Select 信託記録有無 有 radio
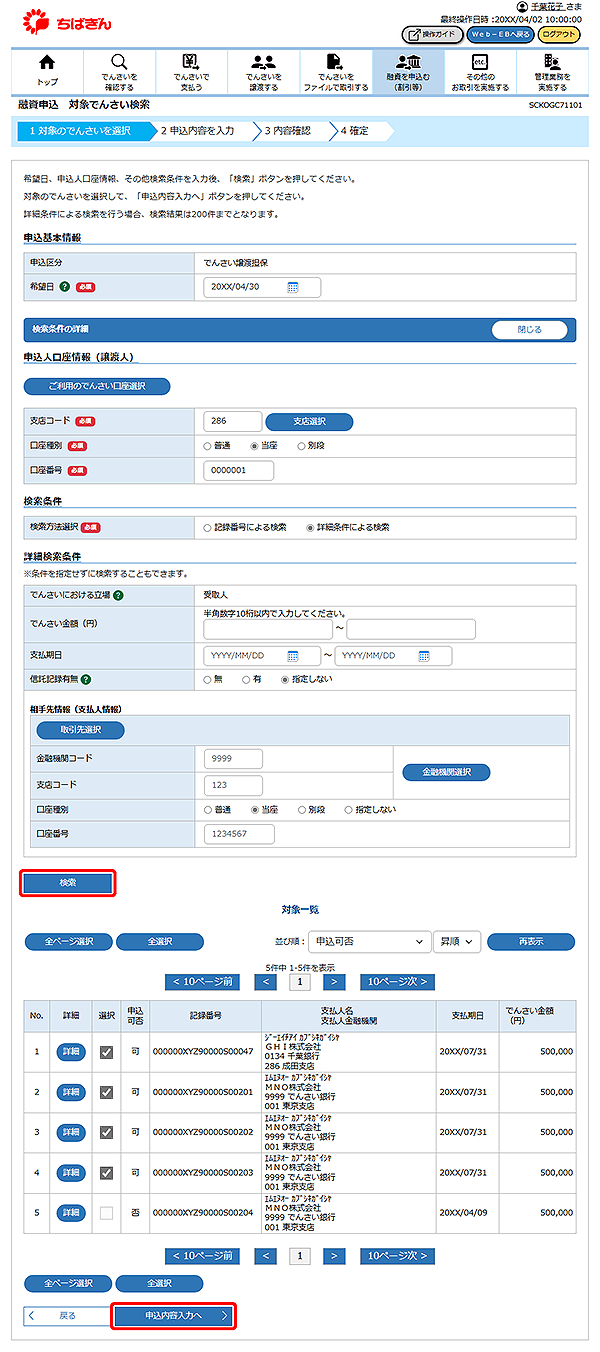Screen dimensions: 600x1352 pos(246,679)
